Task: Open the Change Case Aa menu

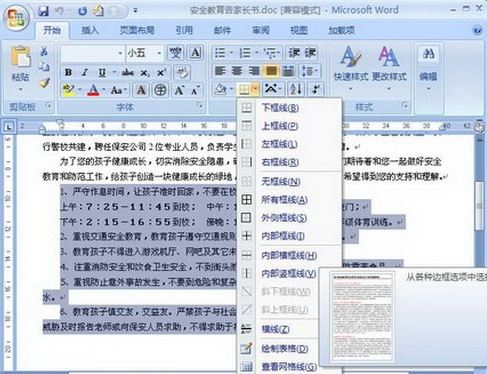Action: (x=118, y=90)
